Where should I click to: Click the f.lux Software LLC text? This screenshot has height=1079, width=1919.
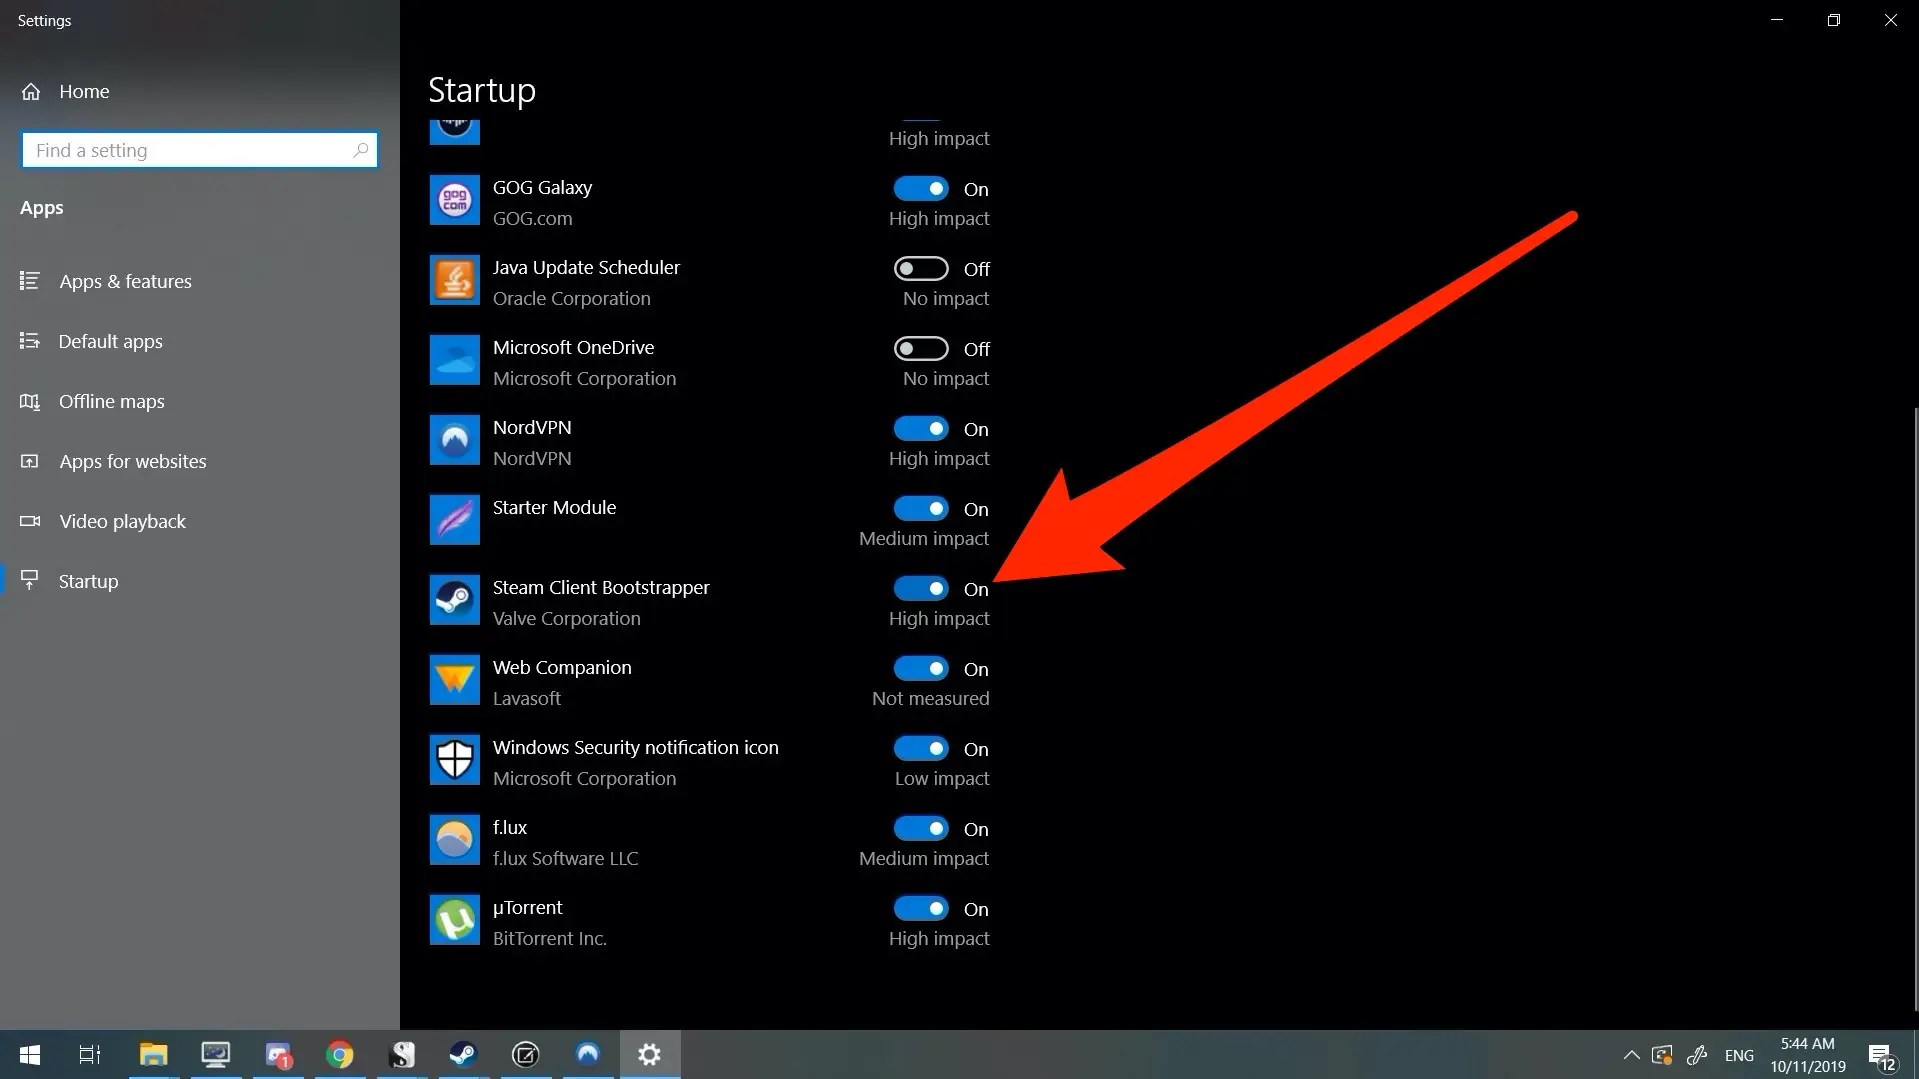coord(565,858)
